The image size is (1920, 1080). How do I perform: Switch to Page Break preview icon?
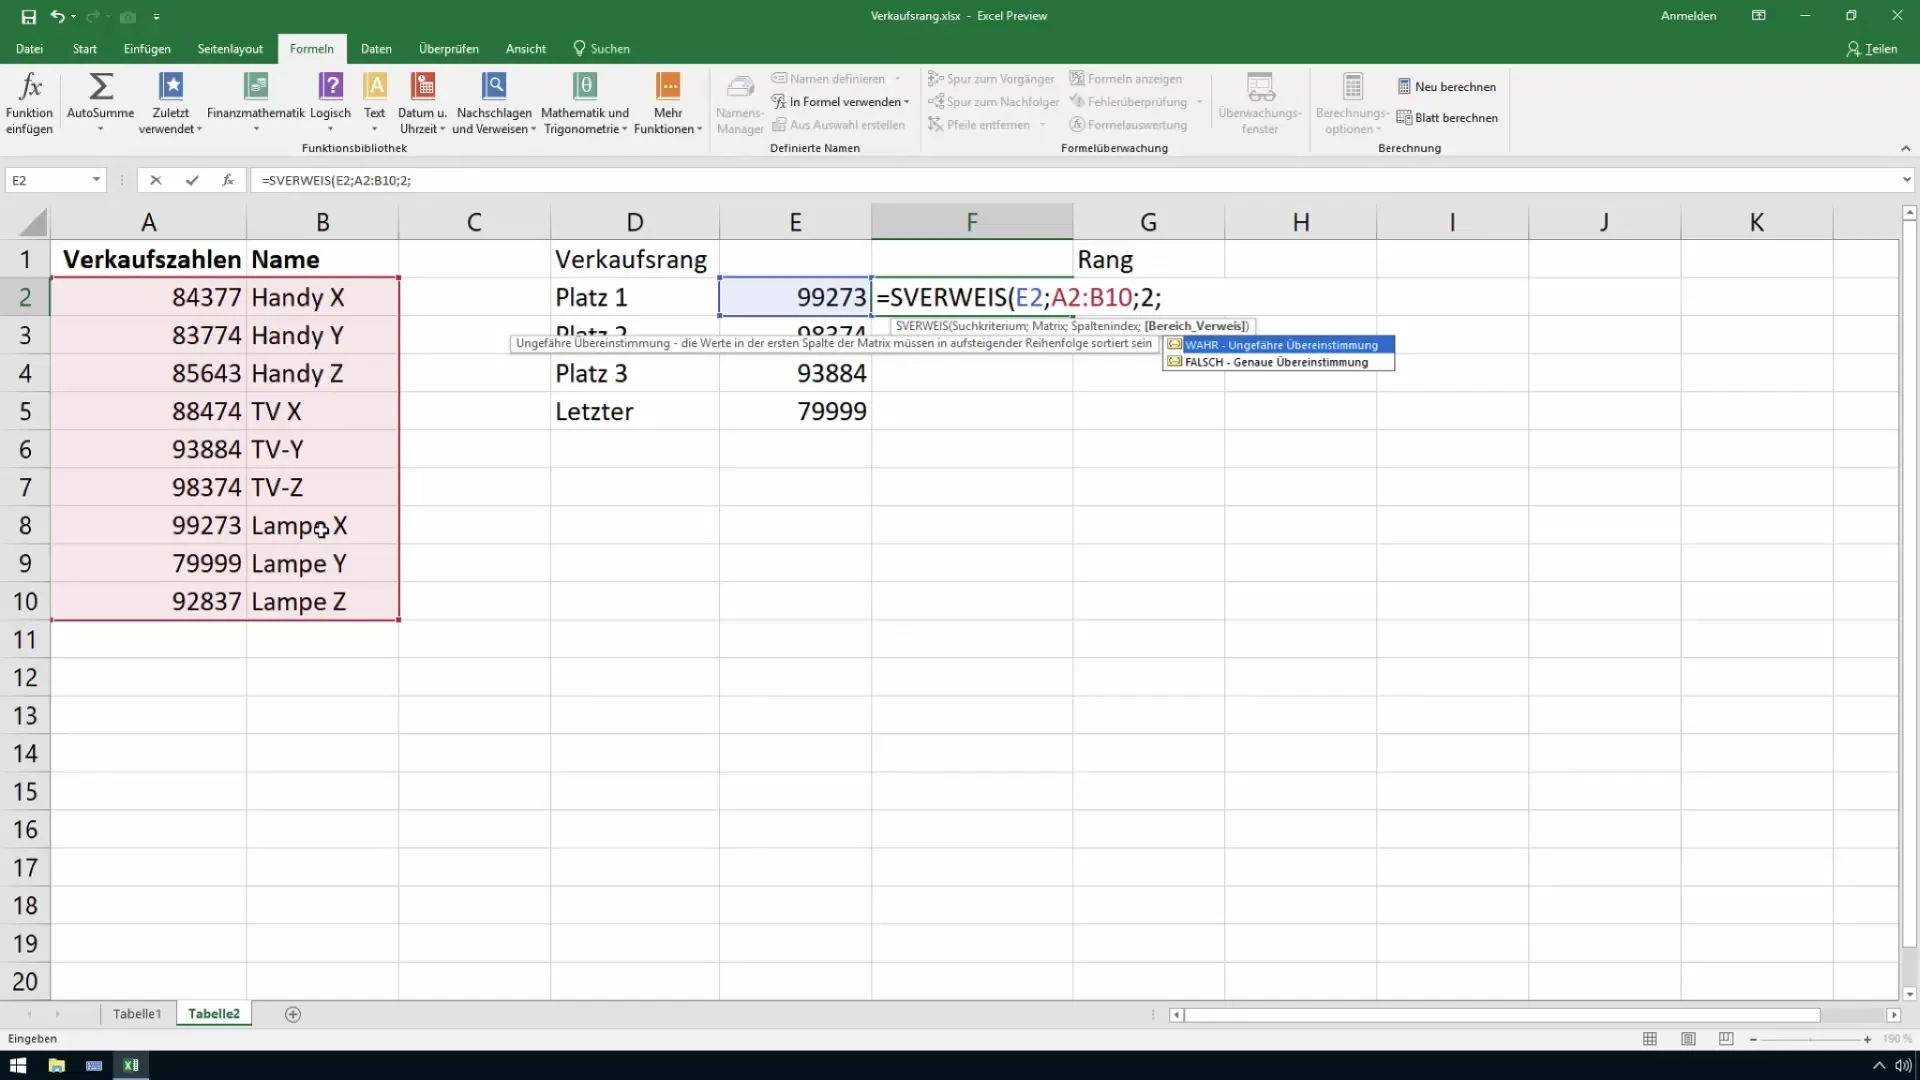(1726, 1039)
